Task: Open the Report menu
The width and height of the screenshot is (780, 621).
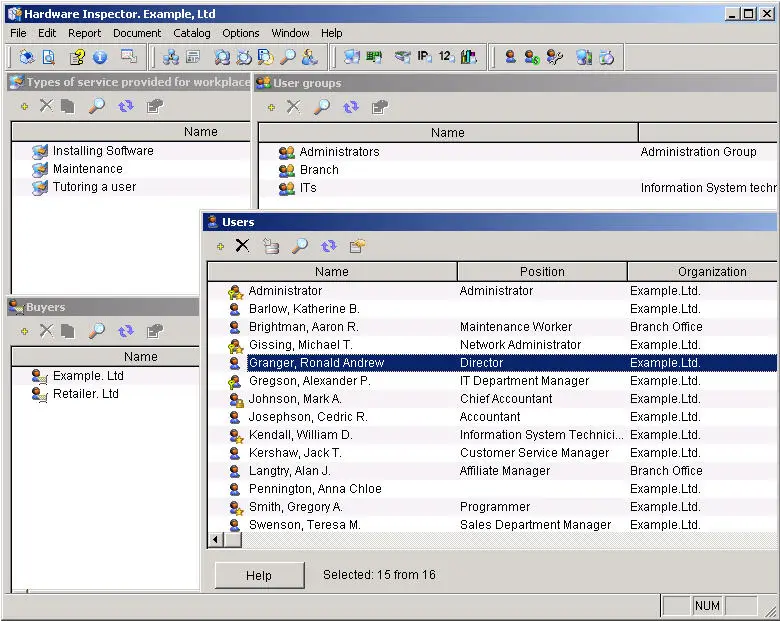Action: point(85,33)
